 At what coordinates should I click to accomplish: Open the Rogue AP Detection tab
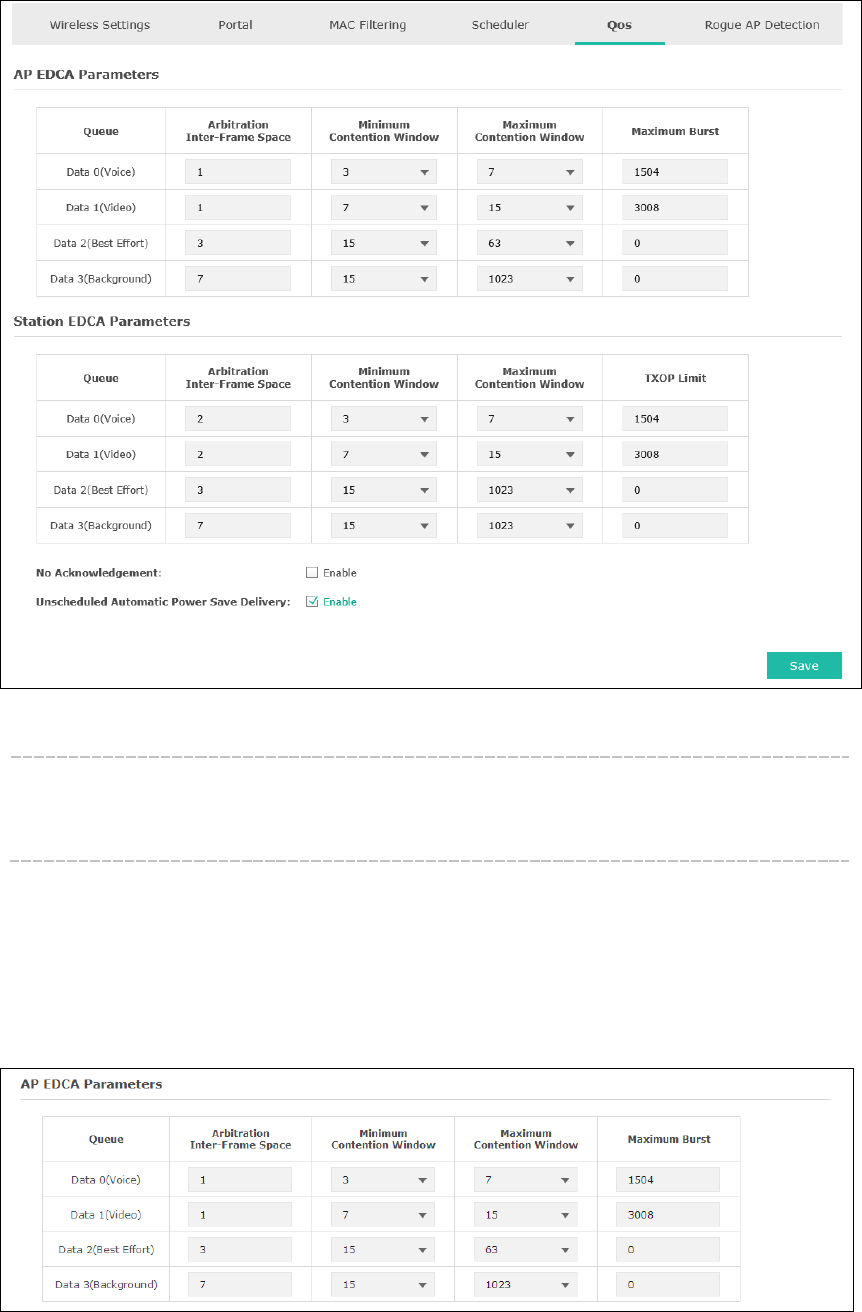pyautogui.click(x=762, y=25)
